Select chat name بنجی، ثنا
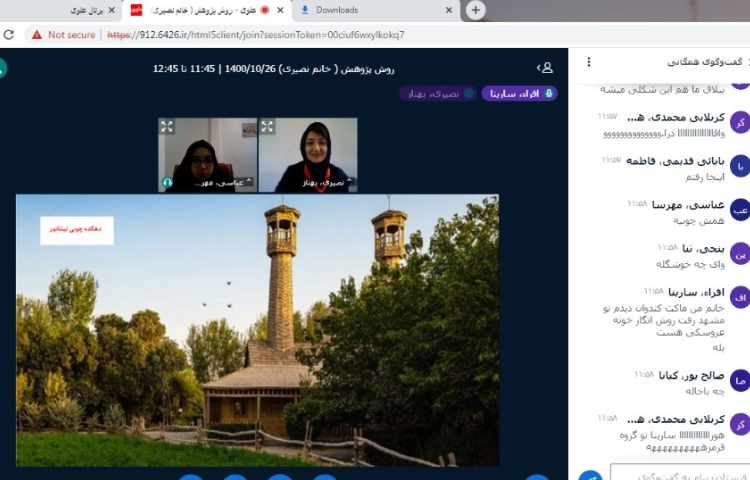 [703, 249]
